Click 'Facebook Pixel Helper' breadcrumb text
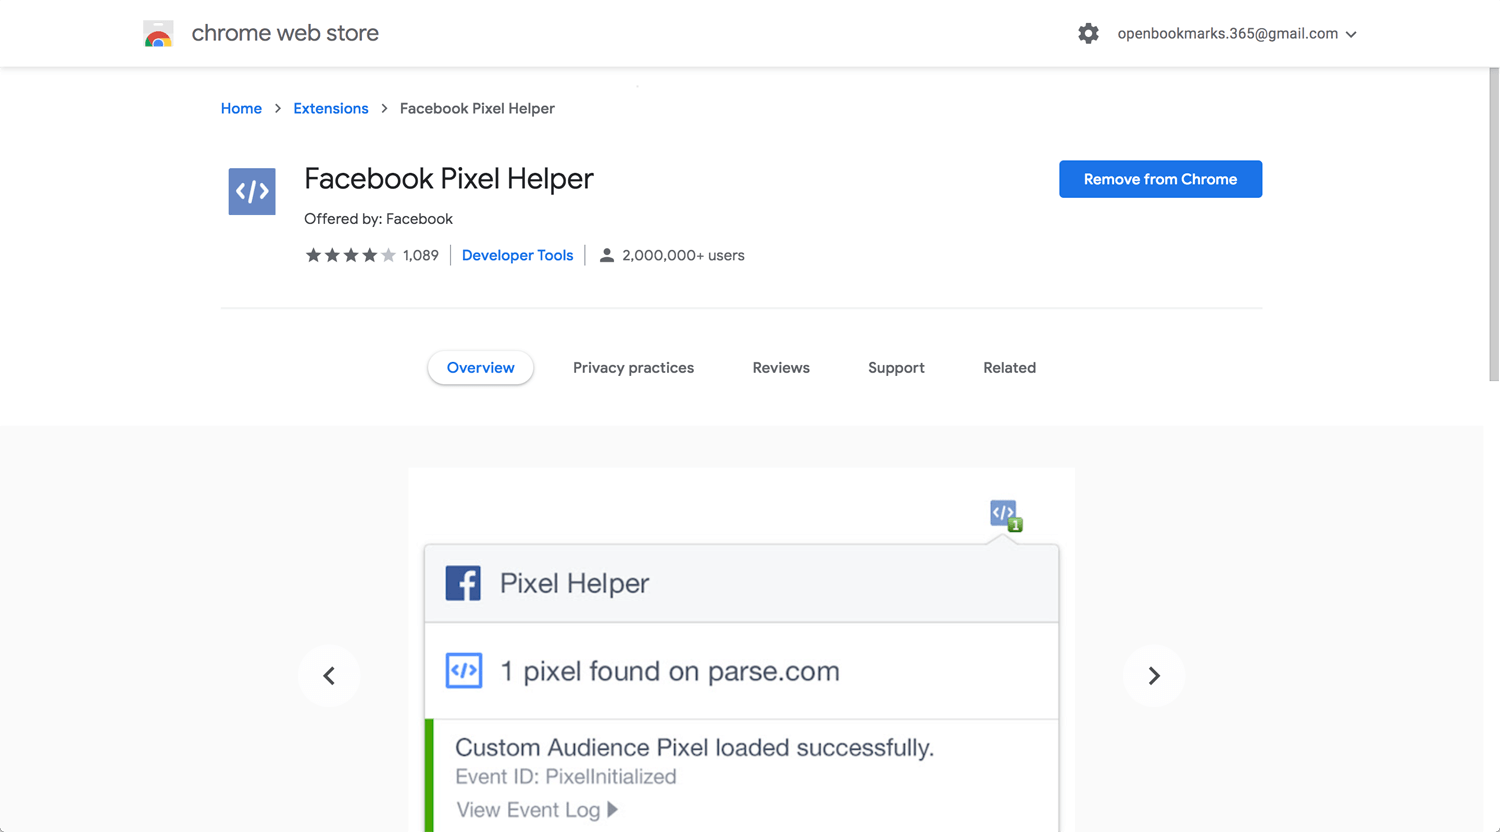Image resolution: width=1500 pixels, height=832 pixels. pyautogui.click(x=477, y=108)
